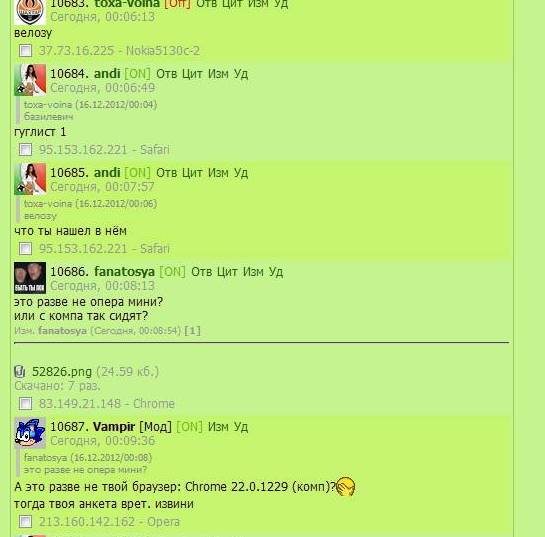Download the 52826.png attachment
Image resolution: width=545 pixels, height=537 pixels.
[62, 372]
